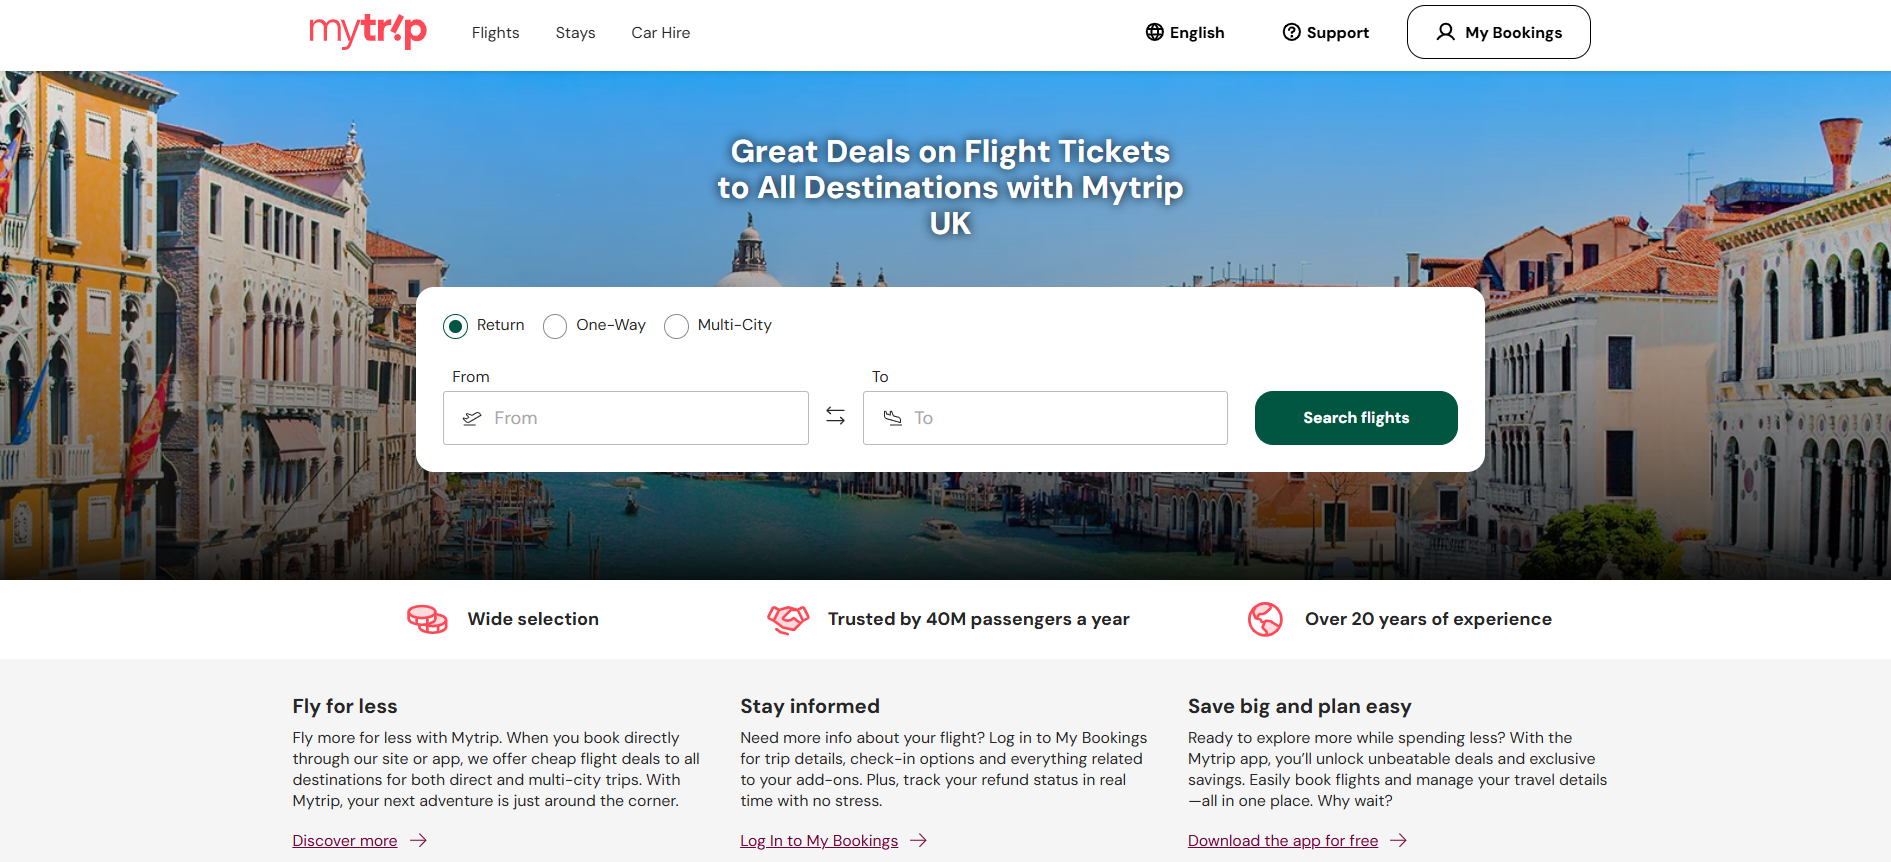
Task: Select the One-Way trip option
Action: coord(555,326)
